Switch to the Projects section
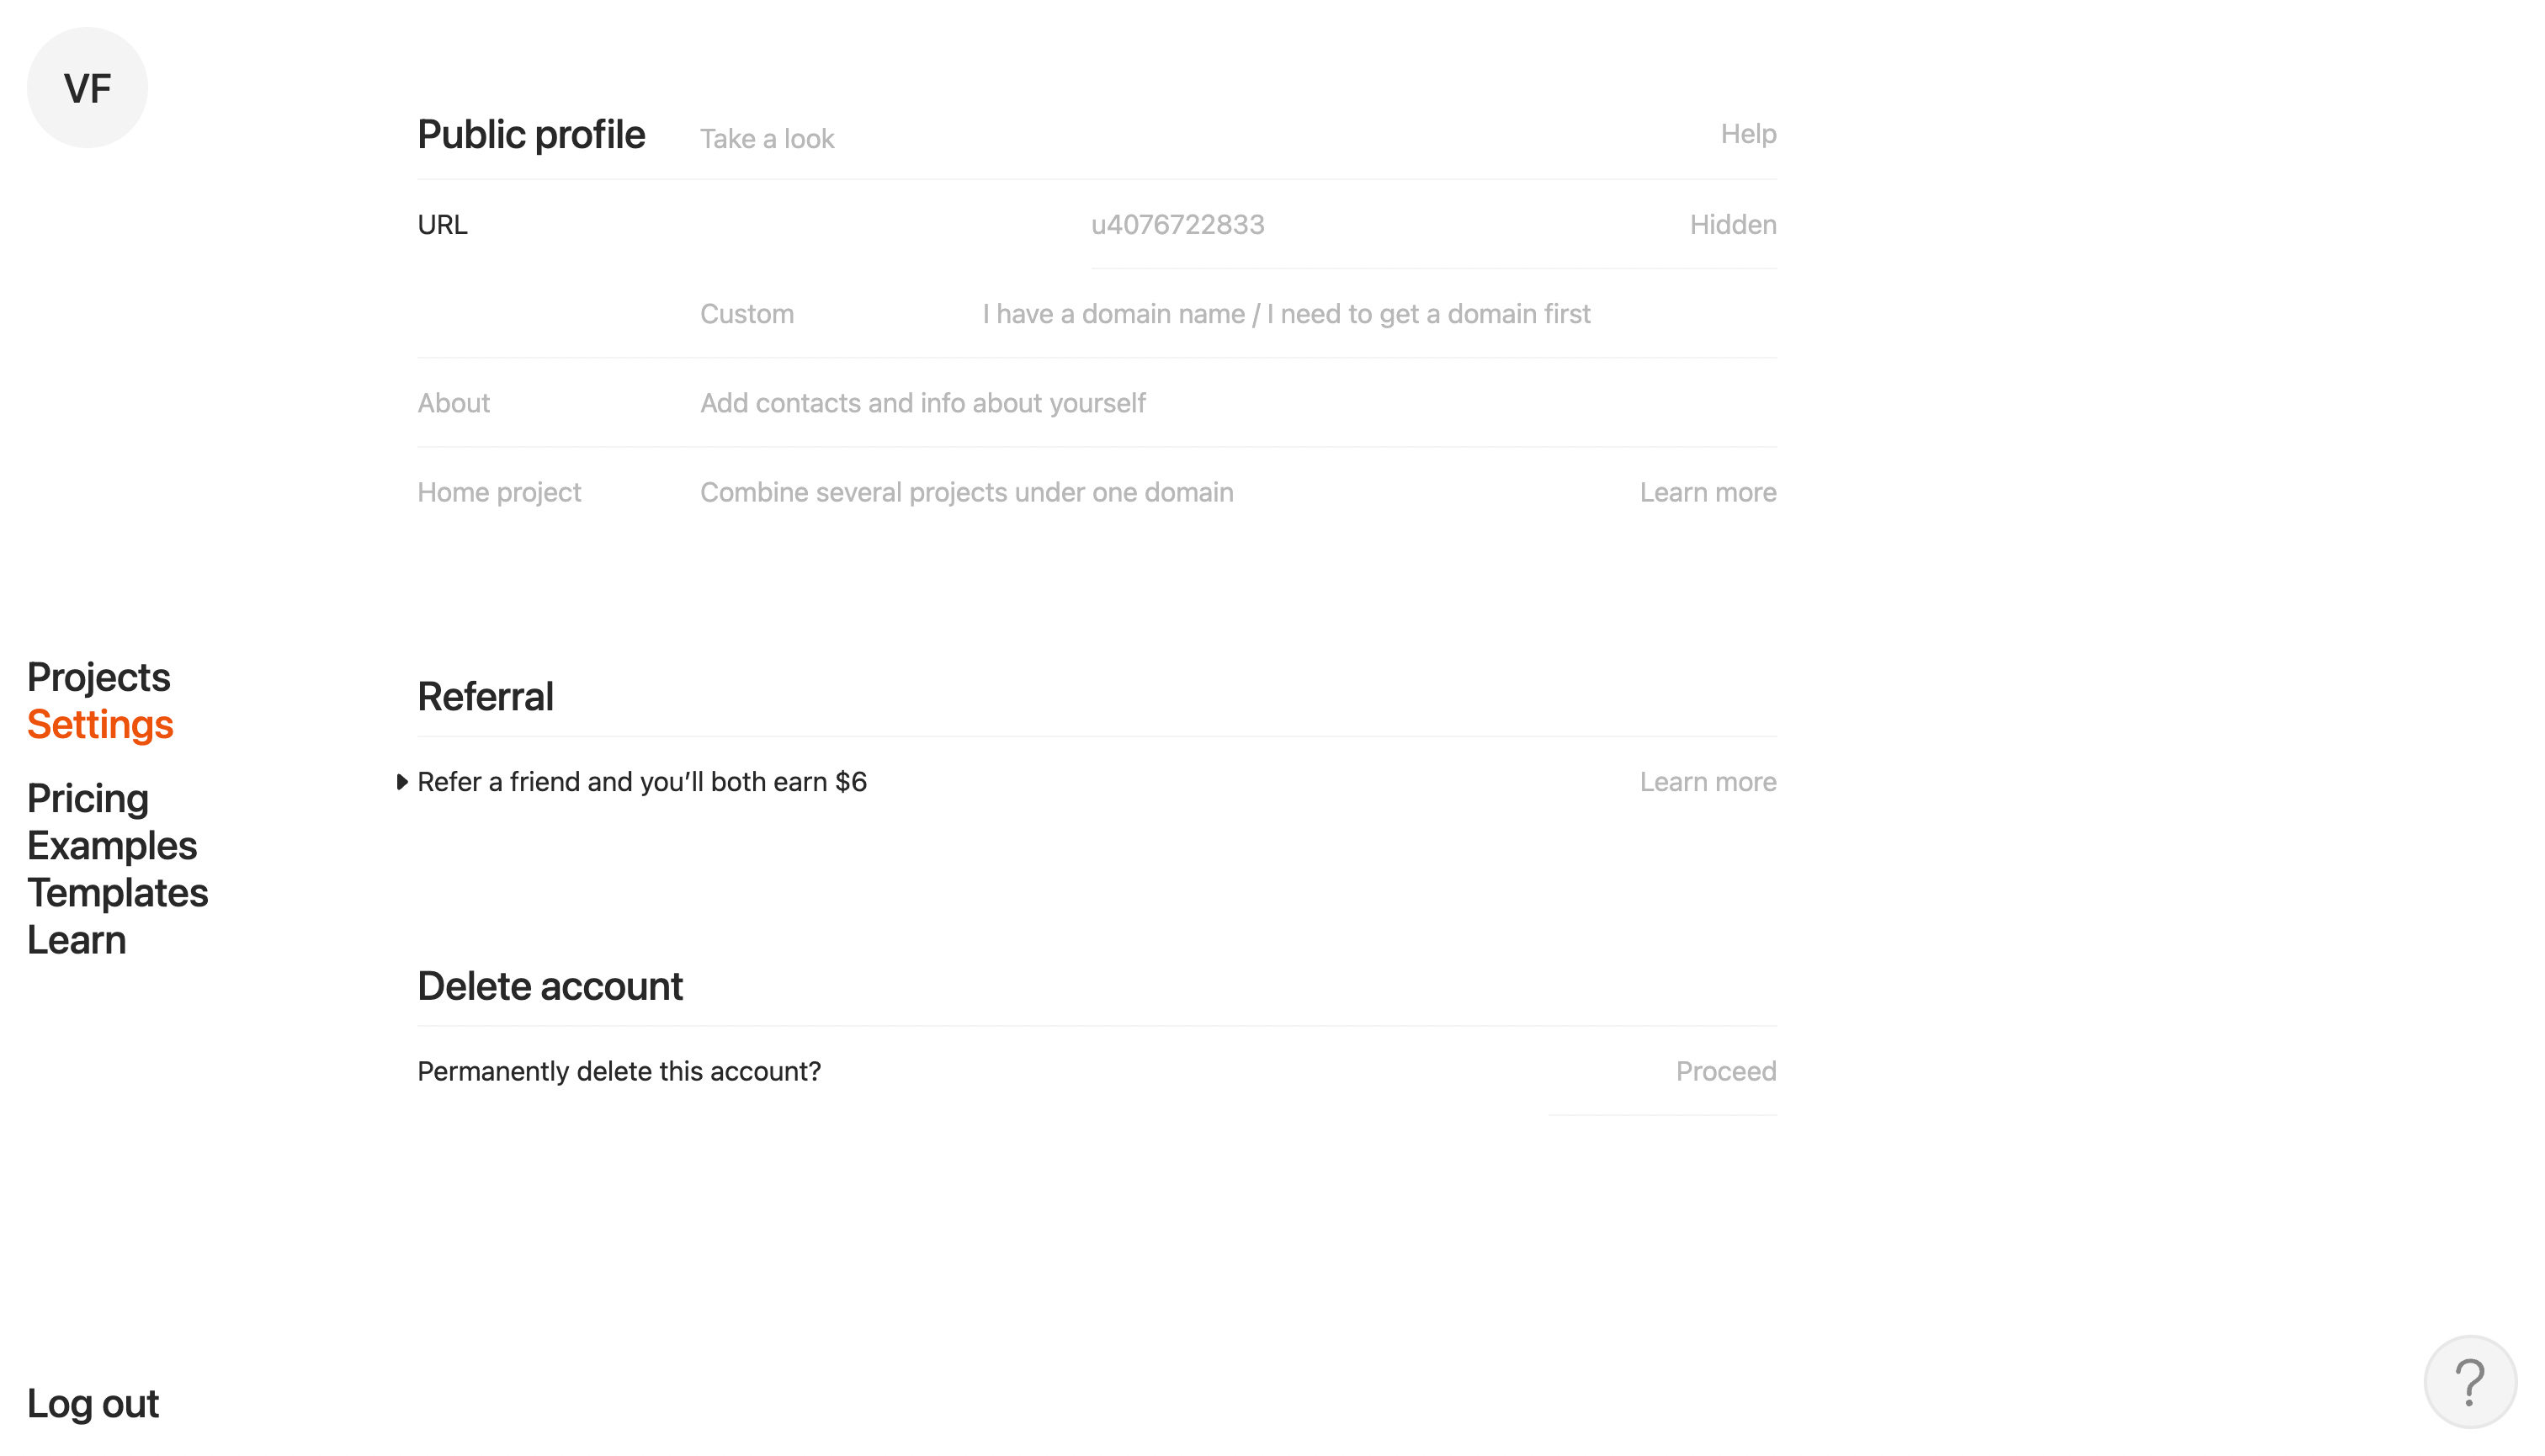The width and height of the screenshot is (2545, 1456). (98, 677)
